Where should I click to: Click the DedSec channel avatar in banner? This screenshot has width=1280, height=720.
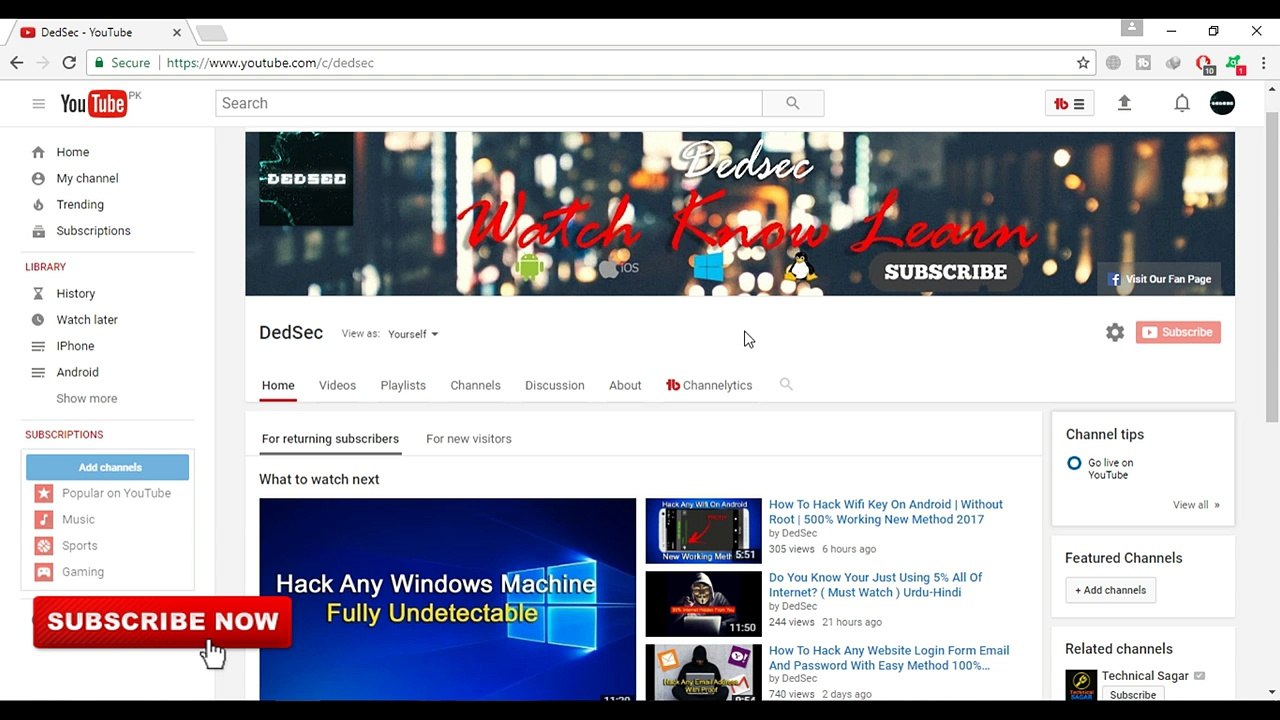[306, 180]
